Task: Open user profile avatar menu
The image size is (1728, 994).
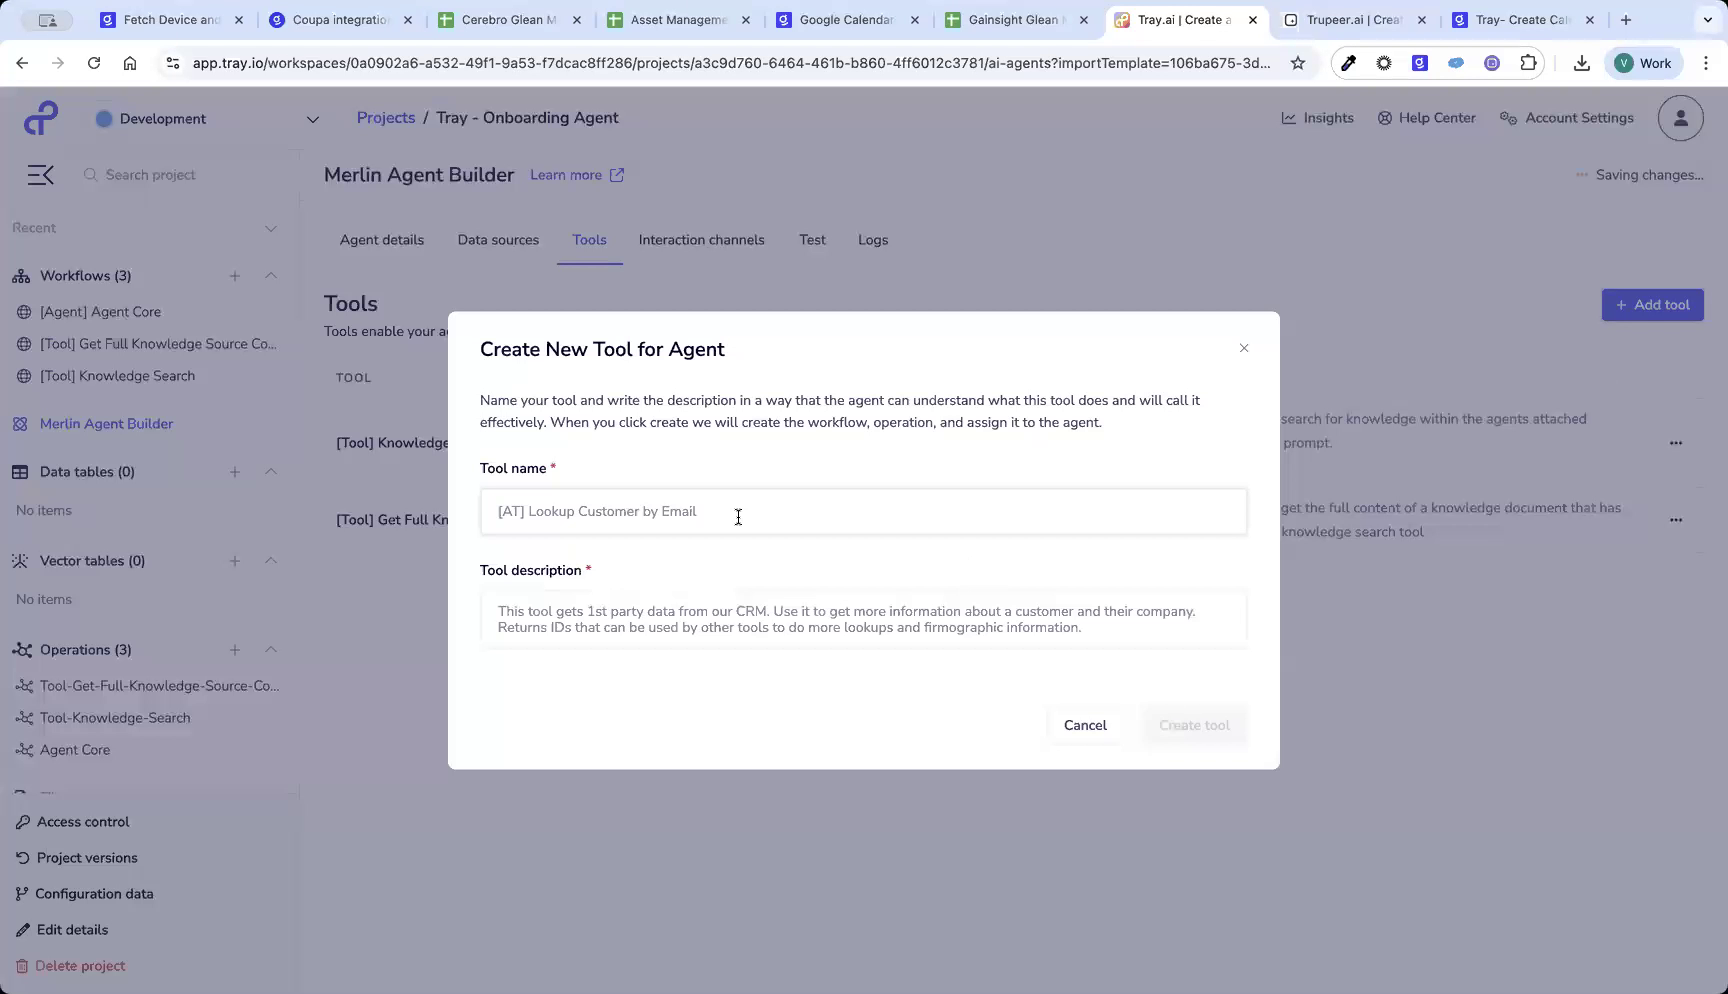Action: point(1680,117)
